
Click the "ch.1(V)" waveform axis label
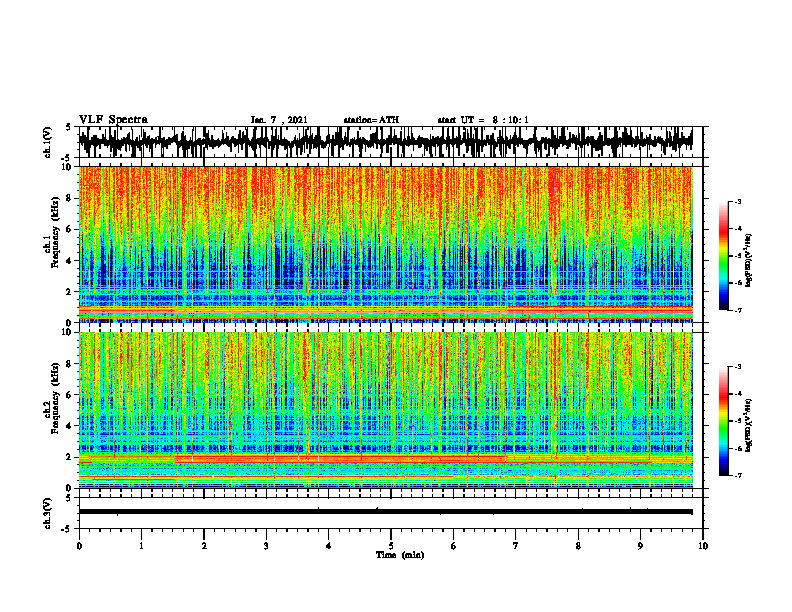tap(48, 142)
